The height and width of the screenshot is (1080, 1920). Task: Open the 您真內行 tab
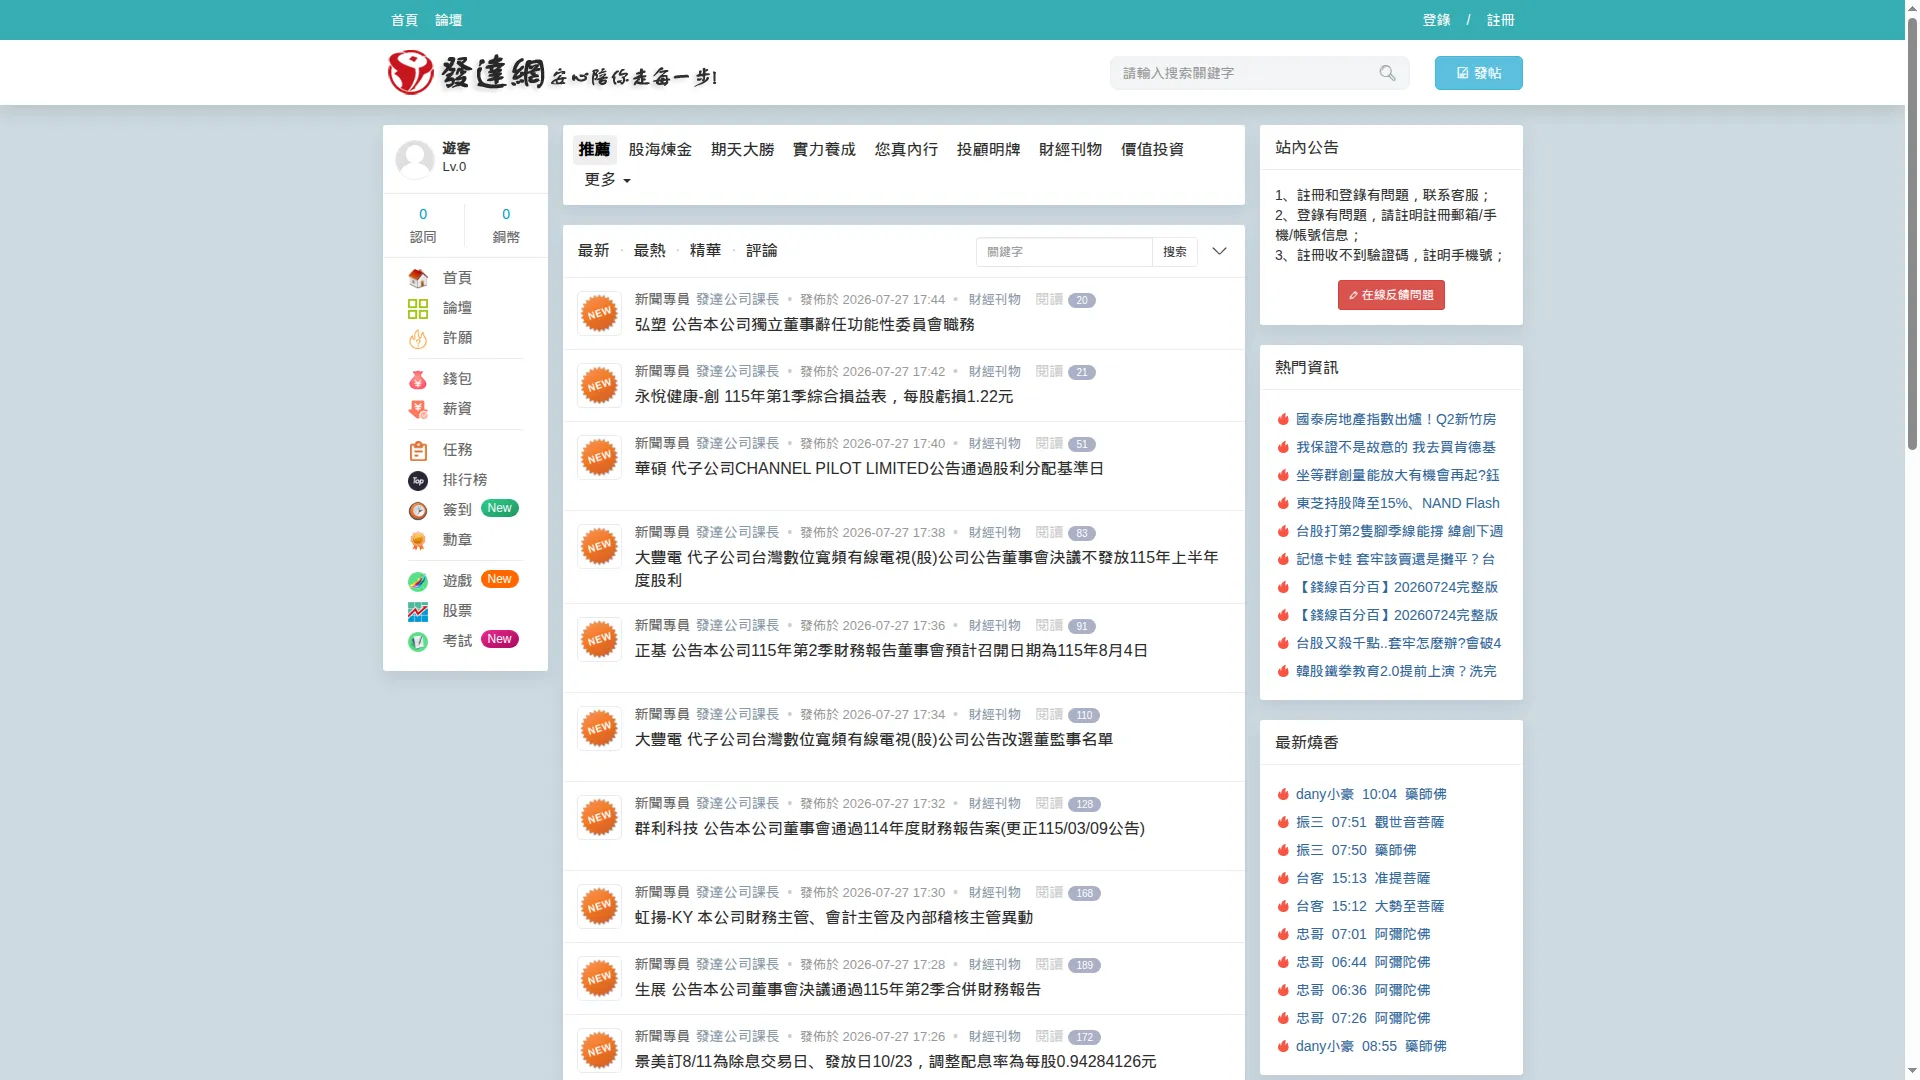(x=906, y=149)
